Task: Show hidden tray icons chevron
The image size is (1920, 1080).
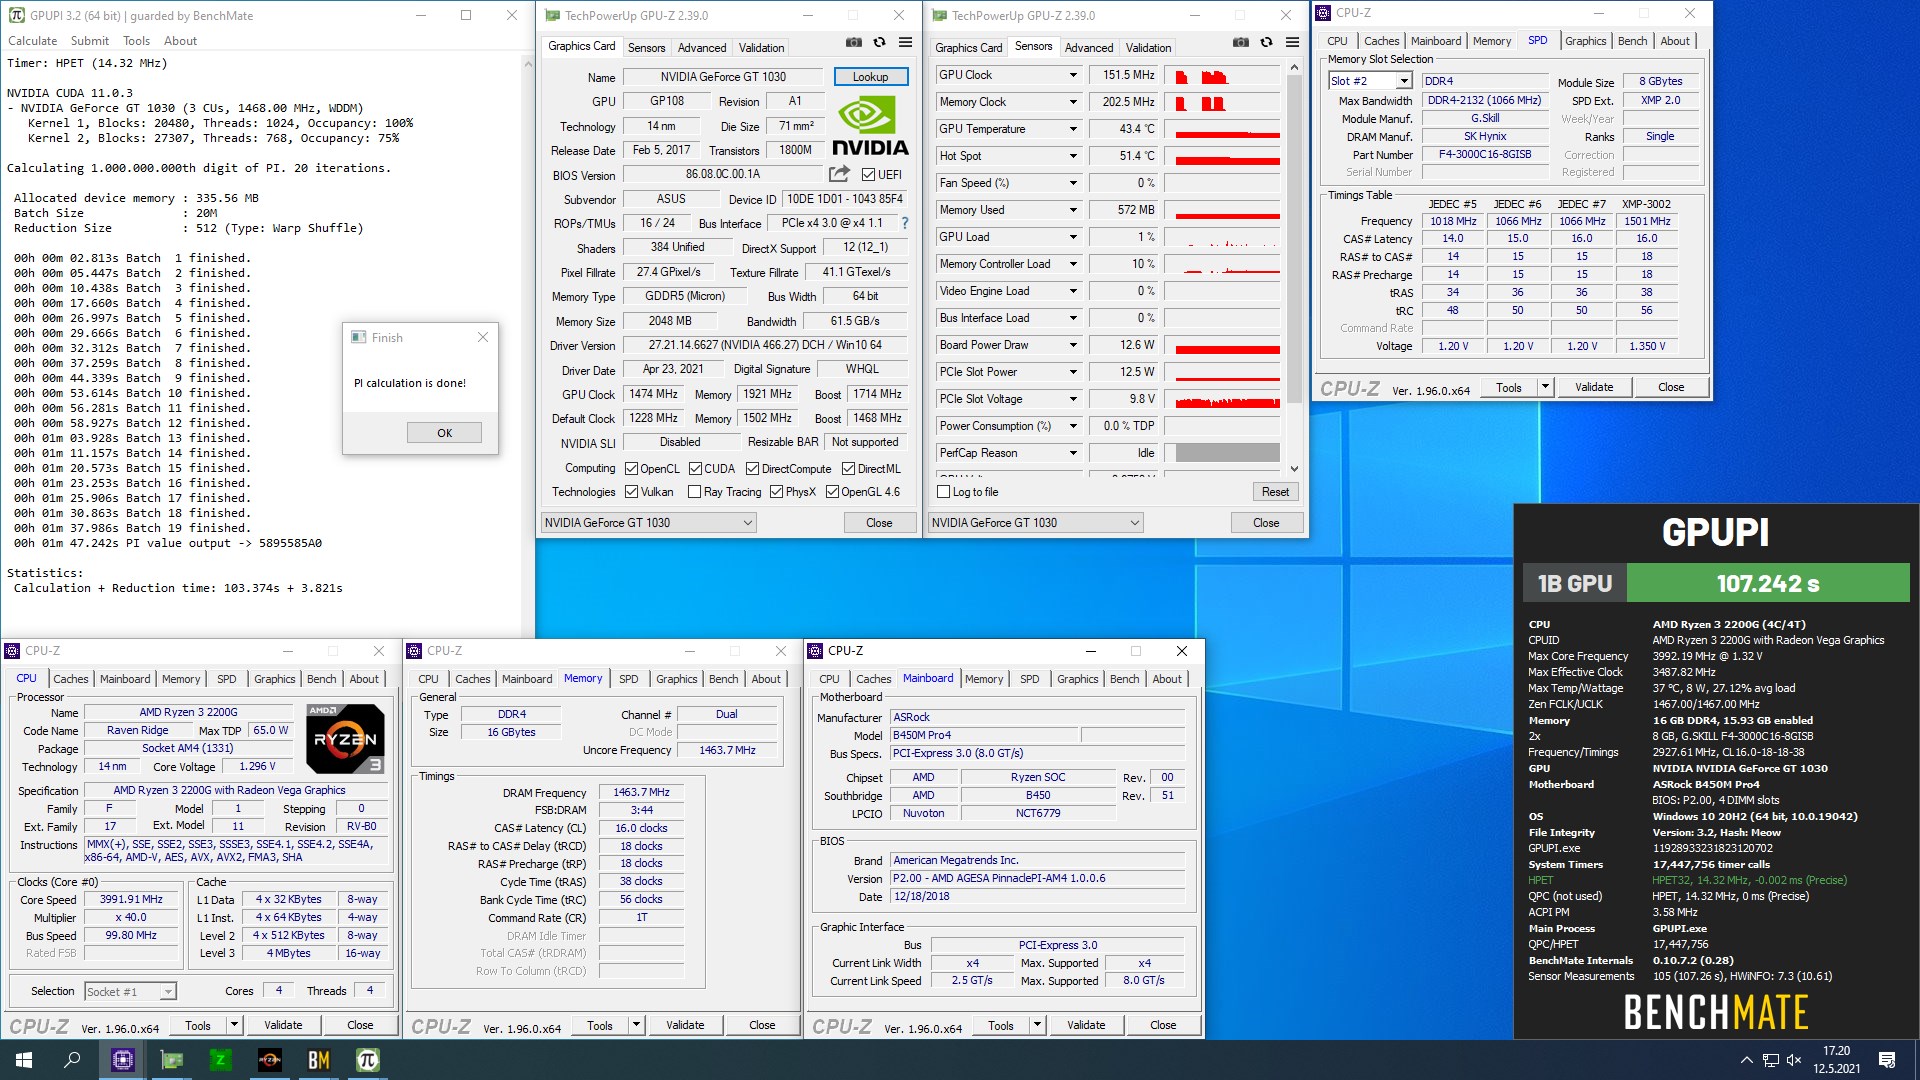Action: pyautogui.click(x=1746, y=1060)
